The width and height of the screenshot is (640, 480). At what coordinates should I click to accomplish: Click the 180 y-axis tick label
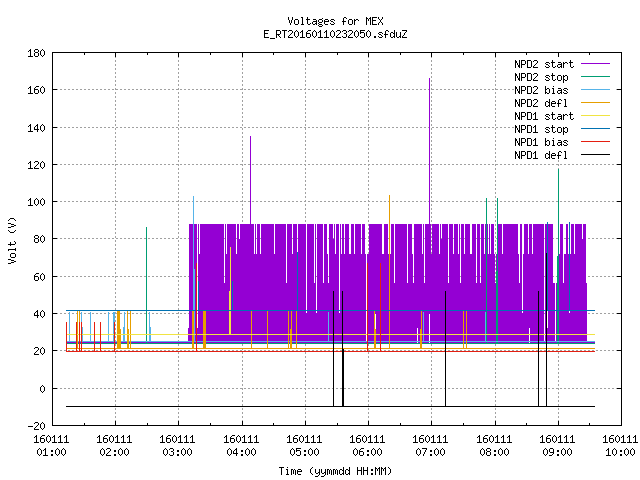point(36,53)
